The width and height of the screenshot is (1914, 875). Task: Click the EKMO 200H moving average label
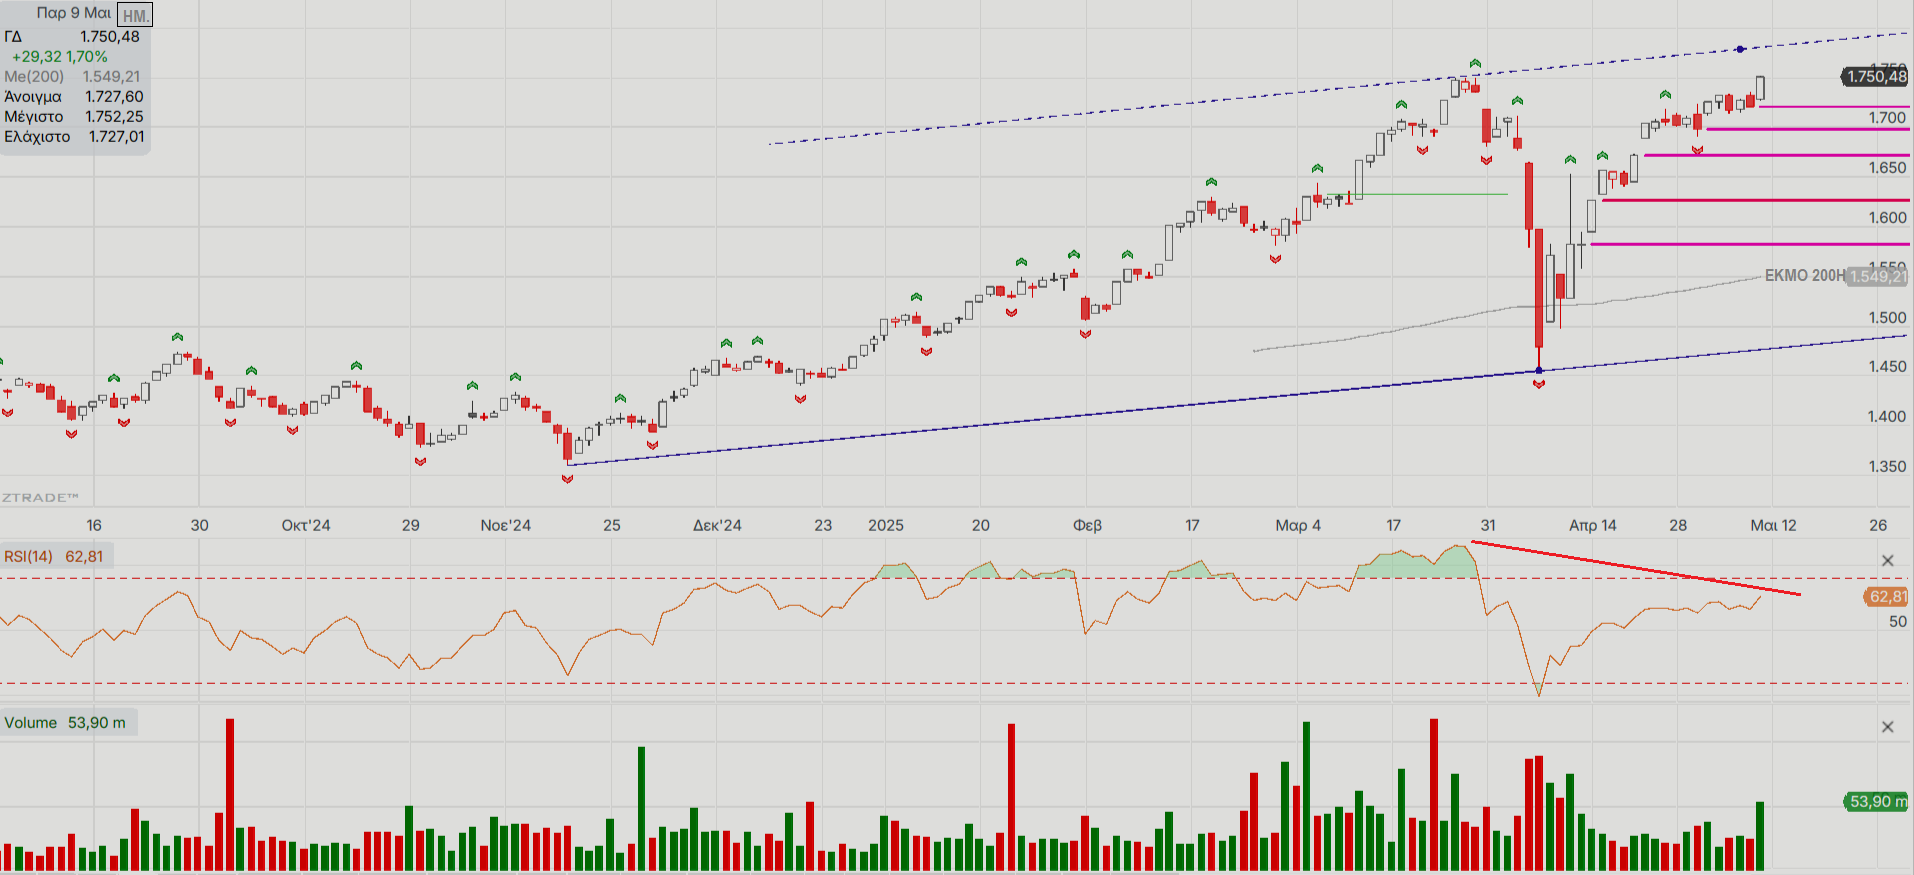1804,275
